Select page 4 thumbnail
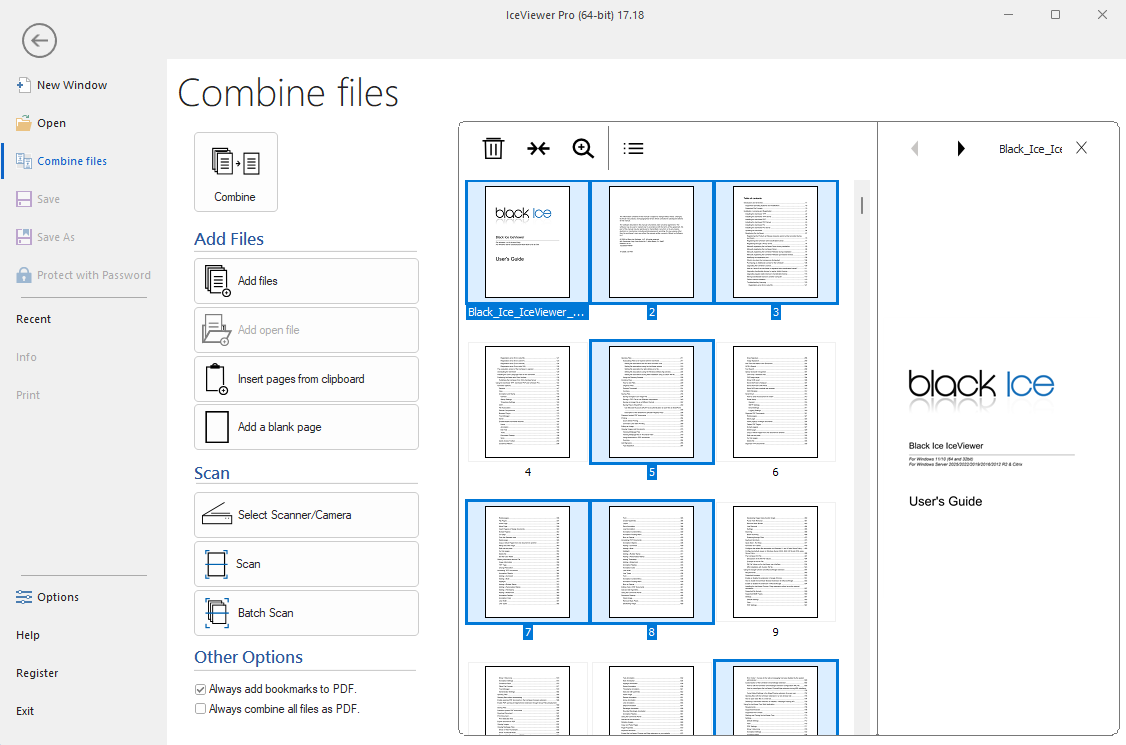The width and height of the screenshot is (1126, 745). (x=527, y=402)
